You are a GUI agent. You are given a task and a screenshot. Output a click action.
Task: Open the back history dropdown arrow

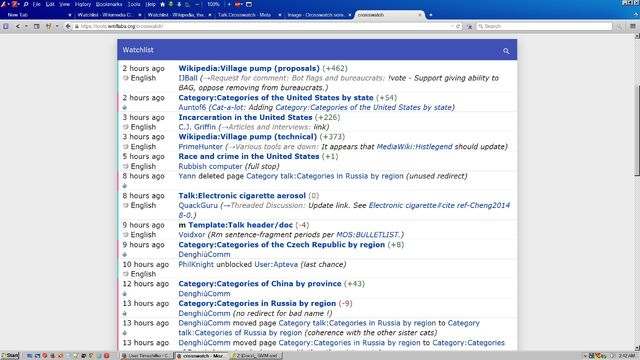tap(26, 26)
